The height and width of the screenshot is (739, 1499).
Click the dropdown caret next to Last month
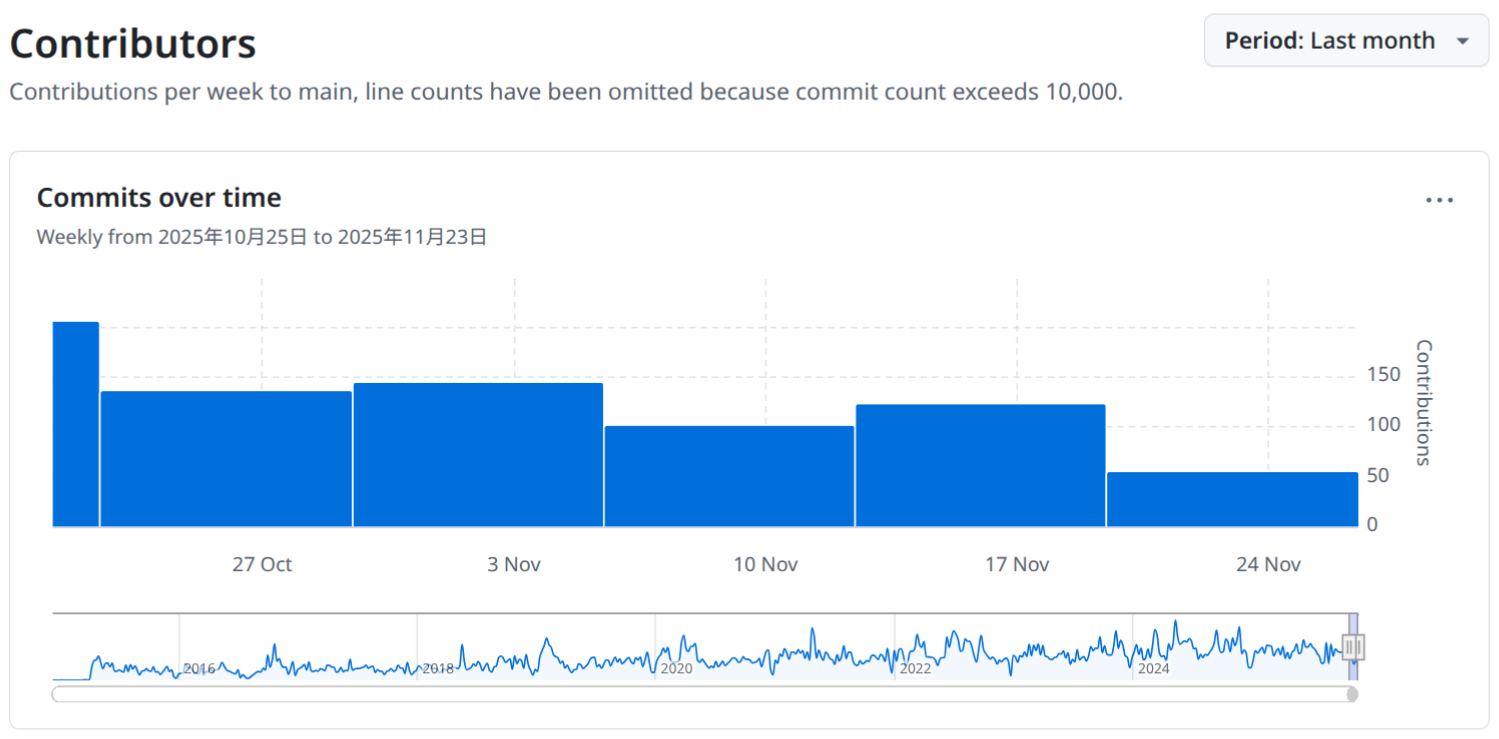(x=1463, y=42)
